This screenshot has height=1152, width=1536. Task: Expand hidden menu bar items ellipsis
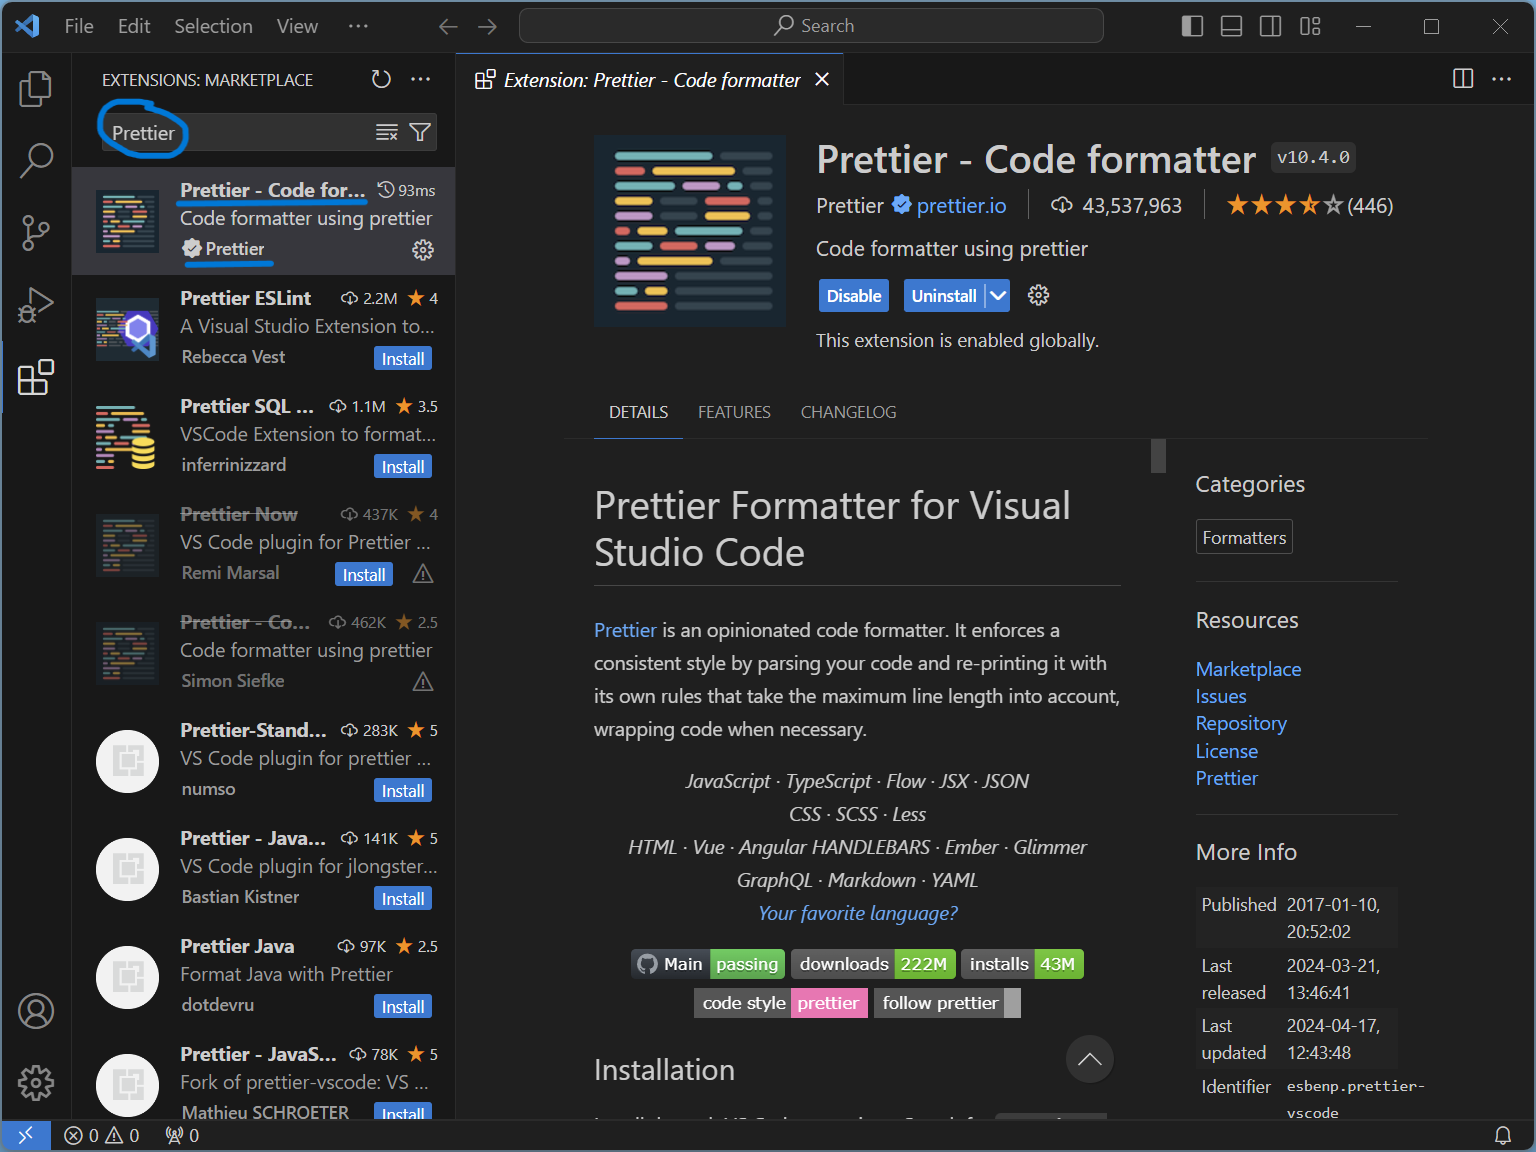[358, 26]
